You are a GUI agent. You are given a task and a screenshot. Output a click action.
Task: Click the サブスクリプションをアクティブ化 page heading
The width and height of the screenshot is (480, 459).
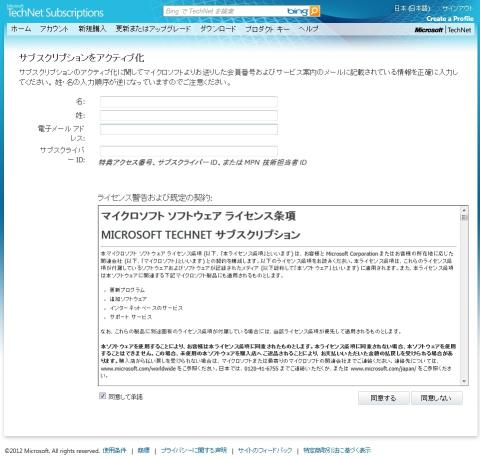81,58
